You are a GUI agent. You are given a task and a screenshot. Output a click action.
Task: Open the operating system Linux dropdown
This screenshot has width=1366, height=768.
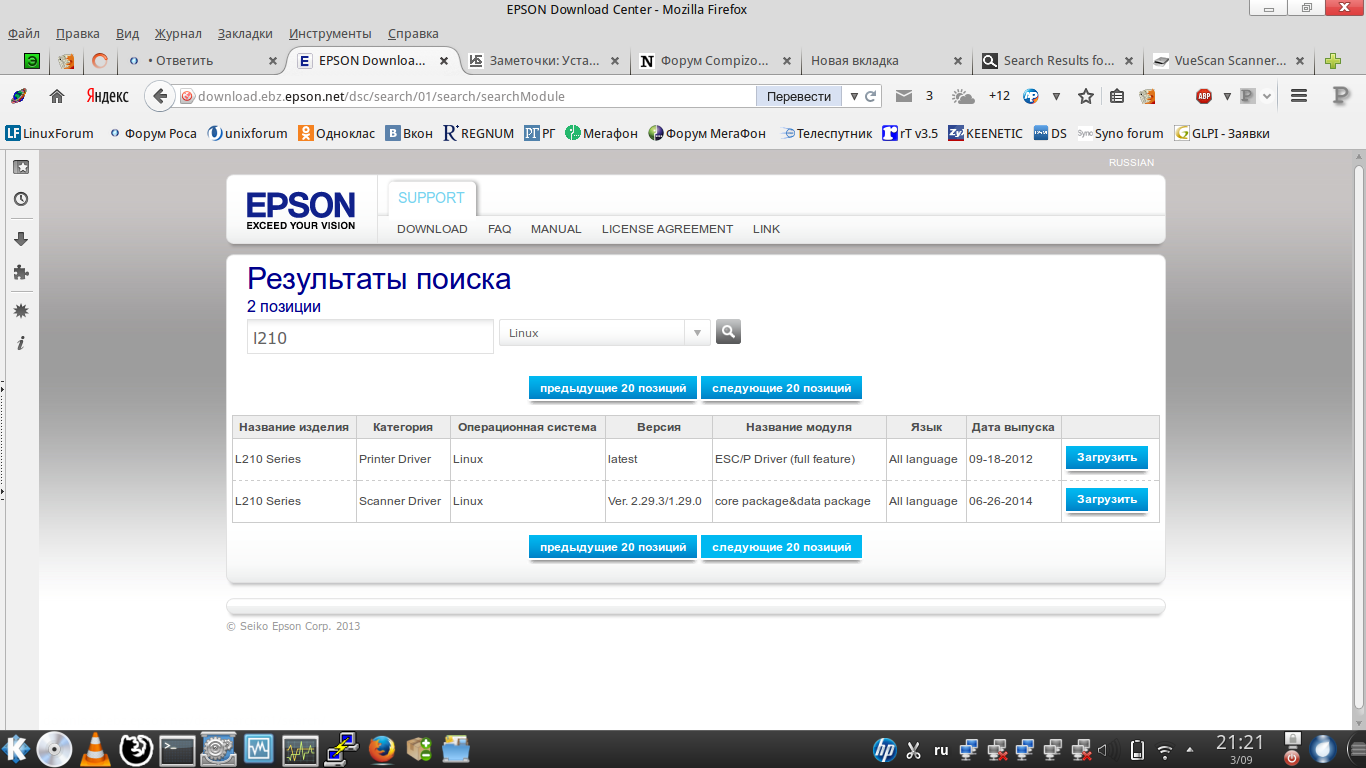tap(605, 333)
